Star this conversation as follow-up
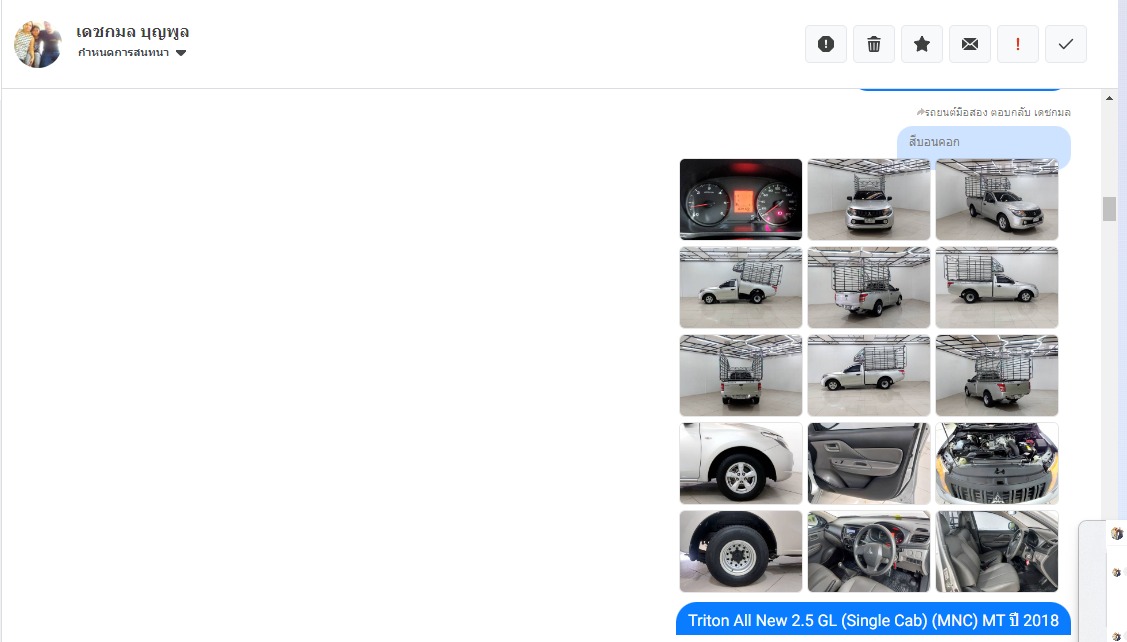 922,44
